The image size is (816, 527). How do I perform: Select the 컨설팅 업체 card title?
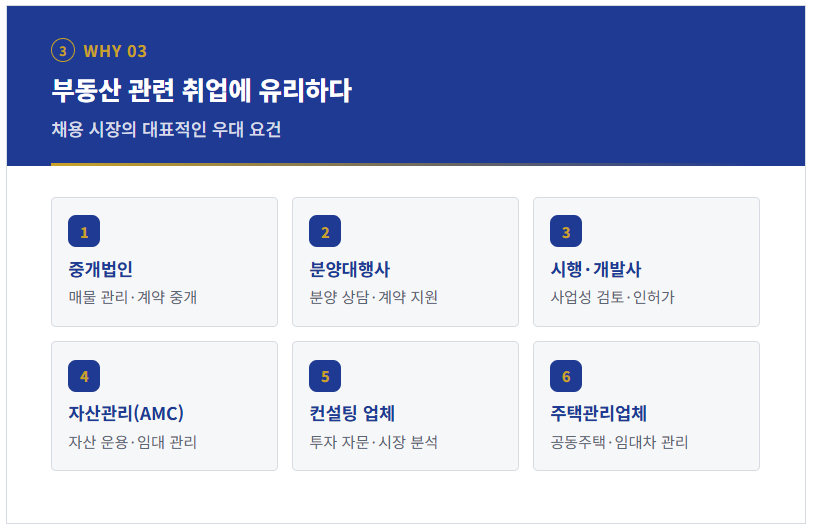coord(352,414)
